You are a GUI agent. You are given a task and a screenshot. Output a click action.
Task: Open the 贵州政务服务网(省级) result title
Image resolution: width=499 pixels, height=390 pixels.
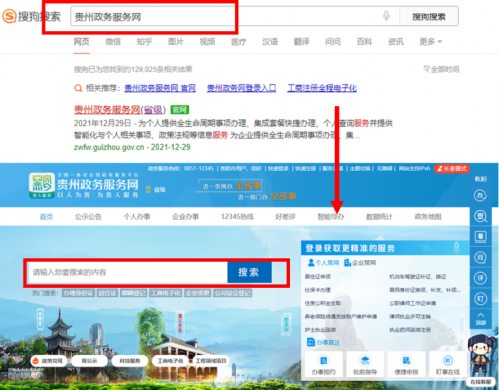tap(120, 109)
